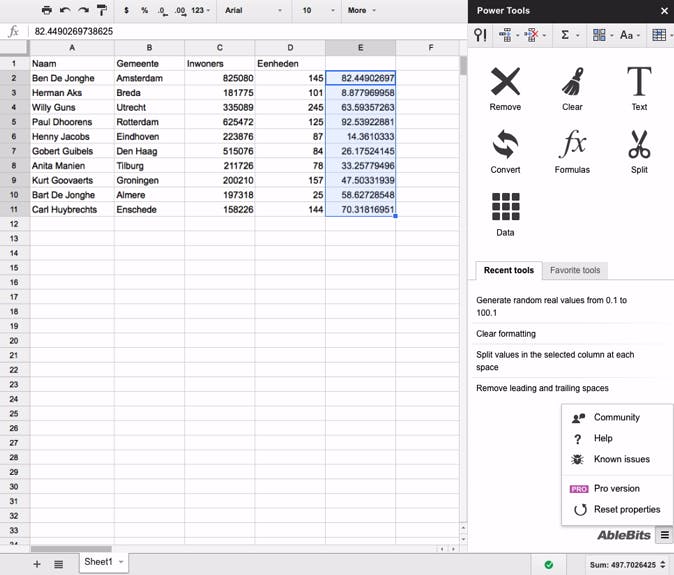Screen dimensions: 674x575
Task: Run recent tool Remove leading and trailing spaces
Action: tap(542, 388)
